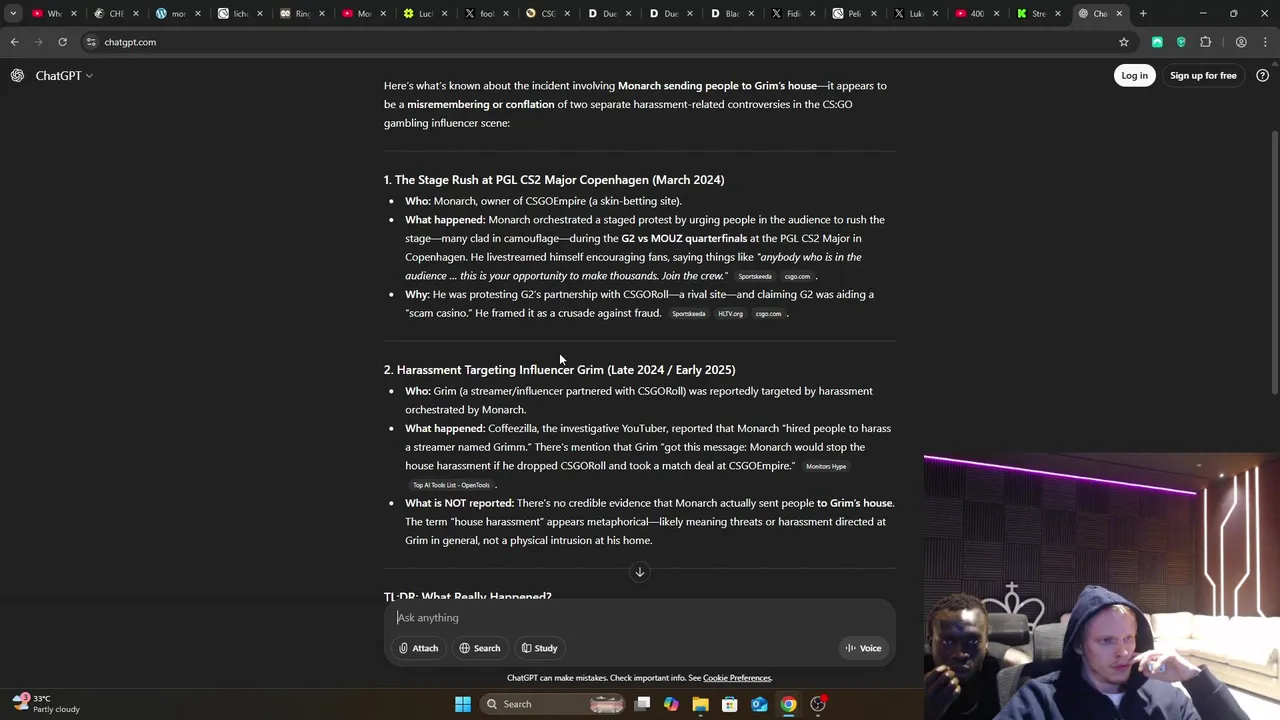
Task: Switch to the 'fool' X tab
Action: (x=487, y=14)
